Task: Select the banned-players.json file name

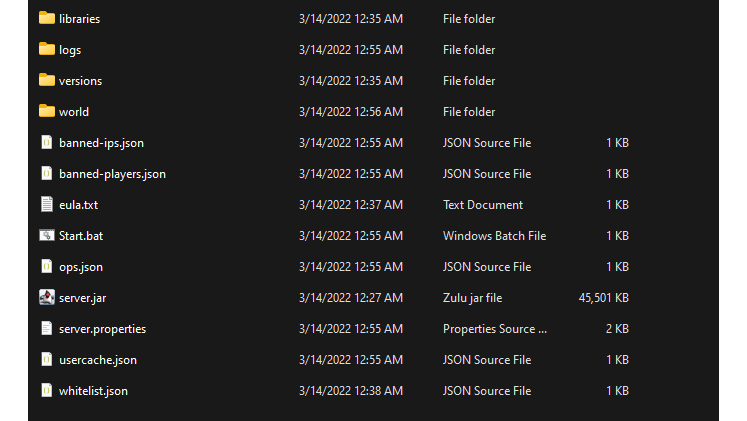Action: click(112, 174)
